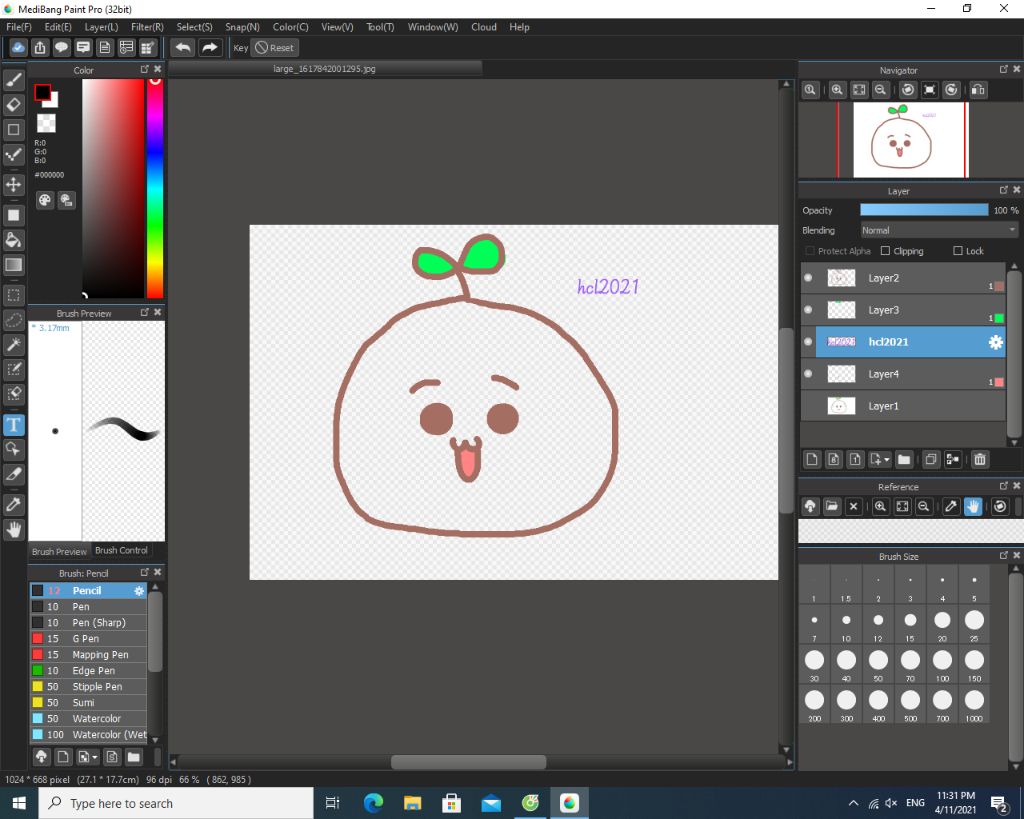Image resolution: width=1024 pixels, height=819 pixels.
Task: Open the Blending mode dropdown
Action: click(x=938, y=230)
